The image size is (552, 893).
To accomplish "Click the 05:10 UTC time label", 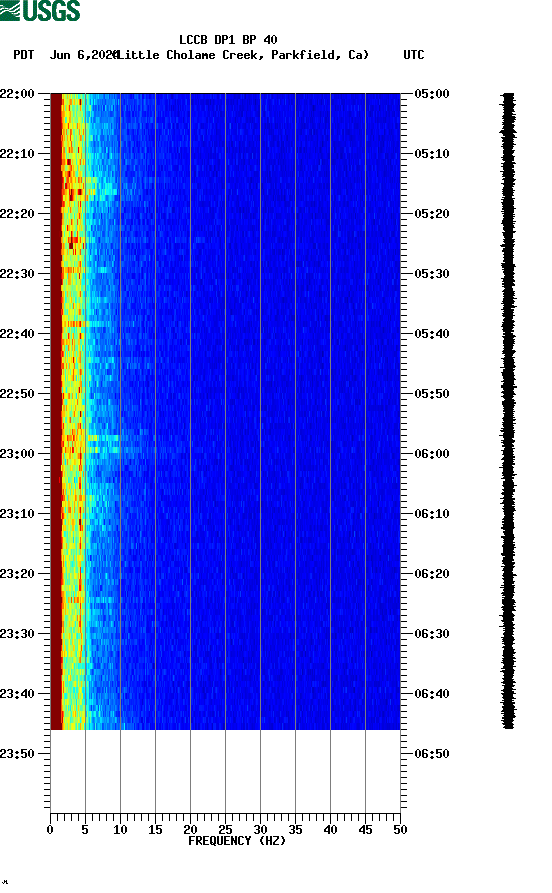I will click(432, 154).
